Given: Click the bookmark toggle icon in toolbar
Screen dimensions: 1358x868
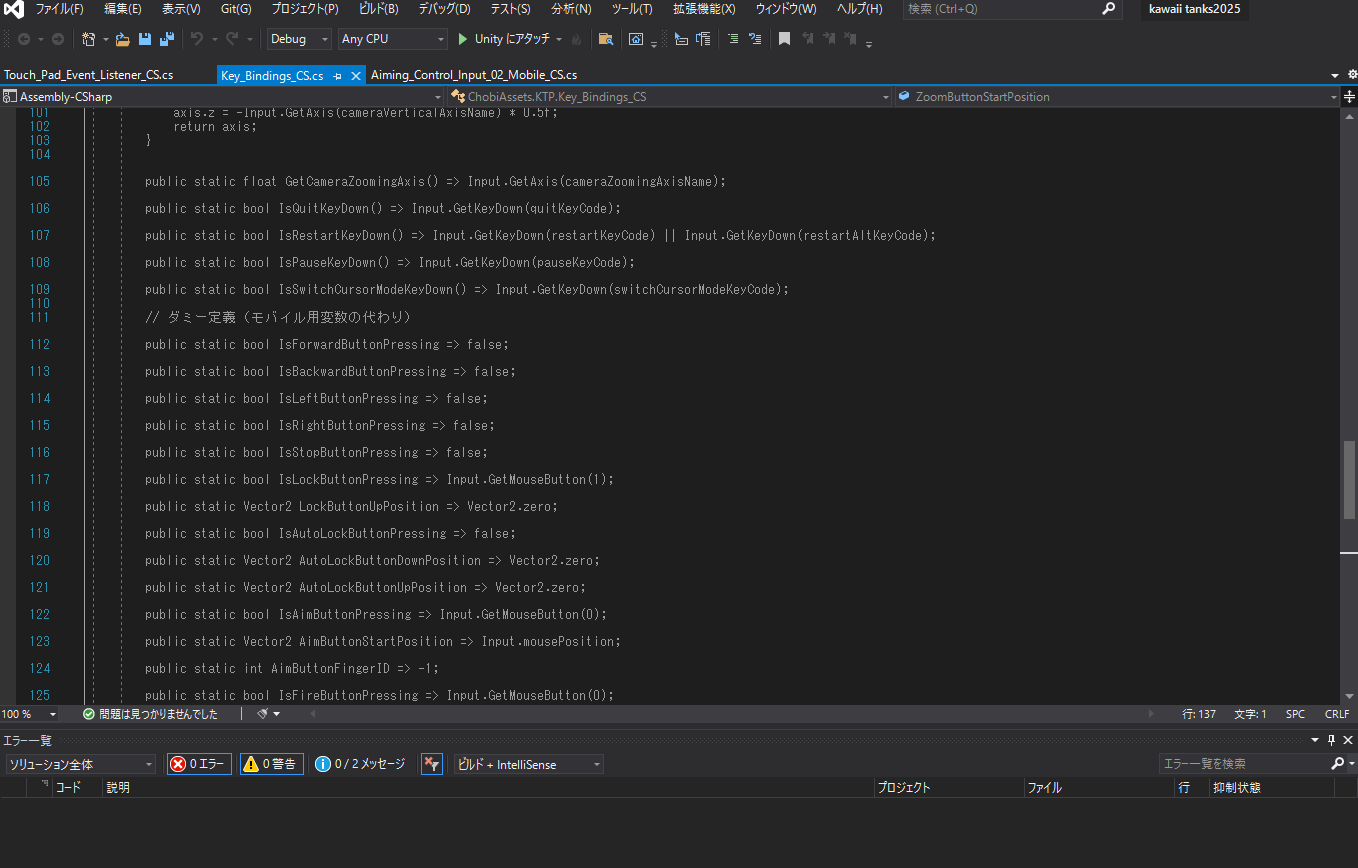Looking at the screenshot, I should pos(784,39).
